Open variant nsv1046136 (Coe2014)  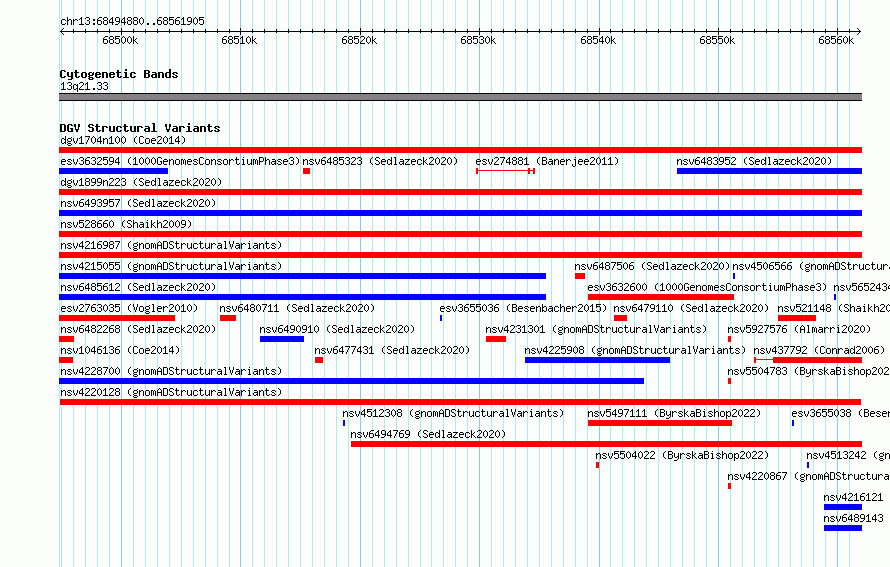tap(120, 350)
